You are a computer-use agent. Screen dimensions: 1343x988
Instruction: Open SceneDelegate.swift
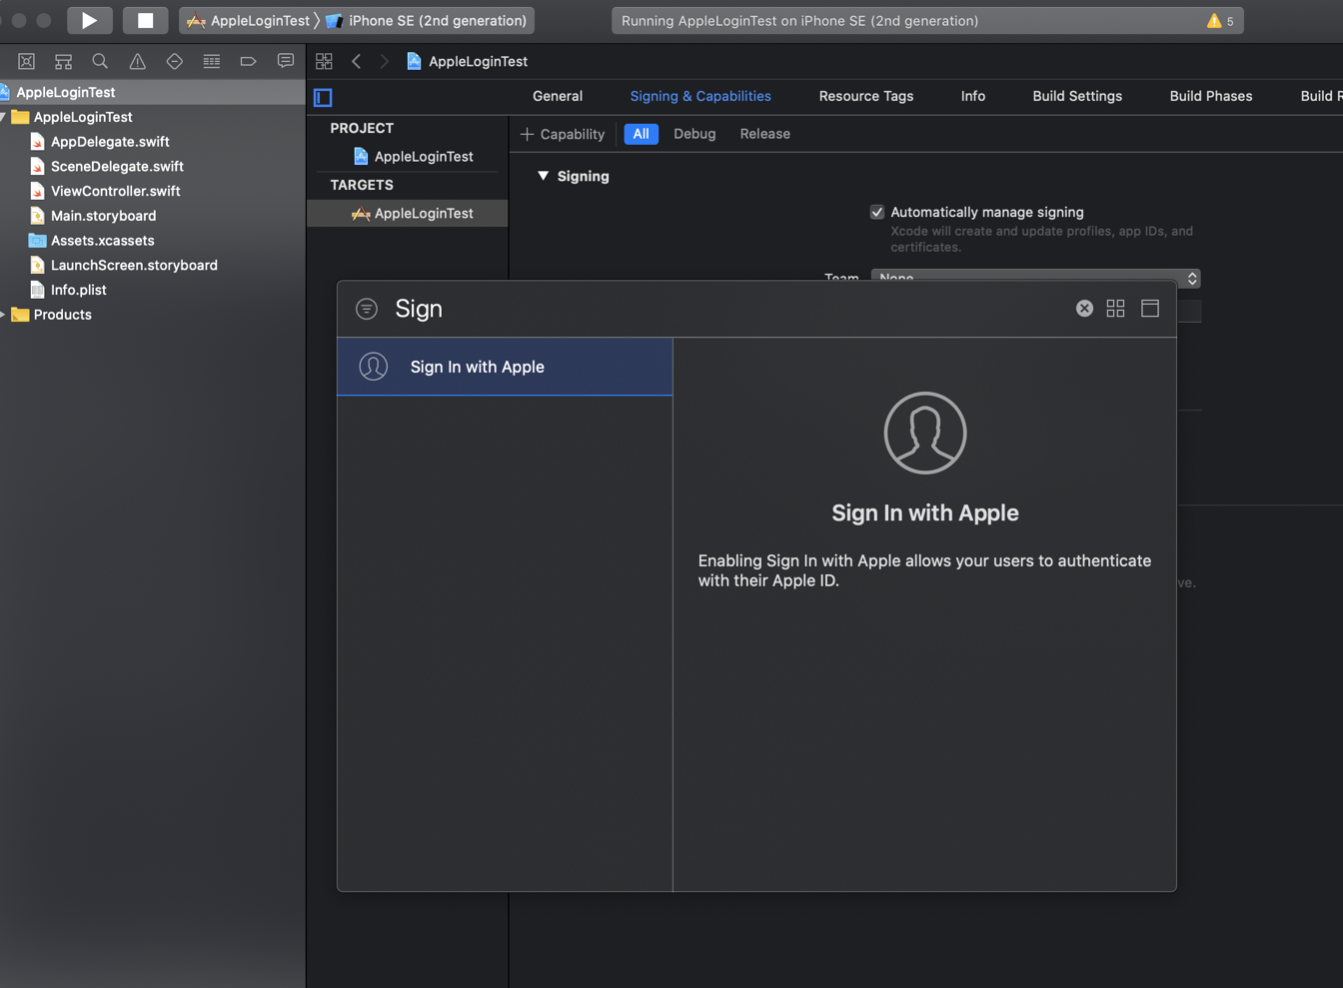pos(117,166)
